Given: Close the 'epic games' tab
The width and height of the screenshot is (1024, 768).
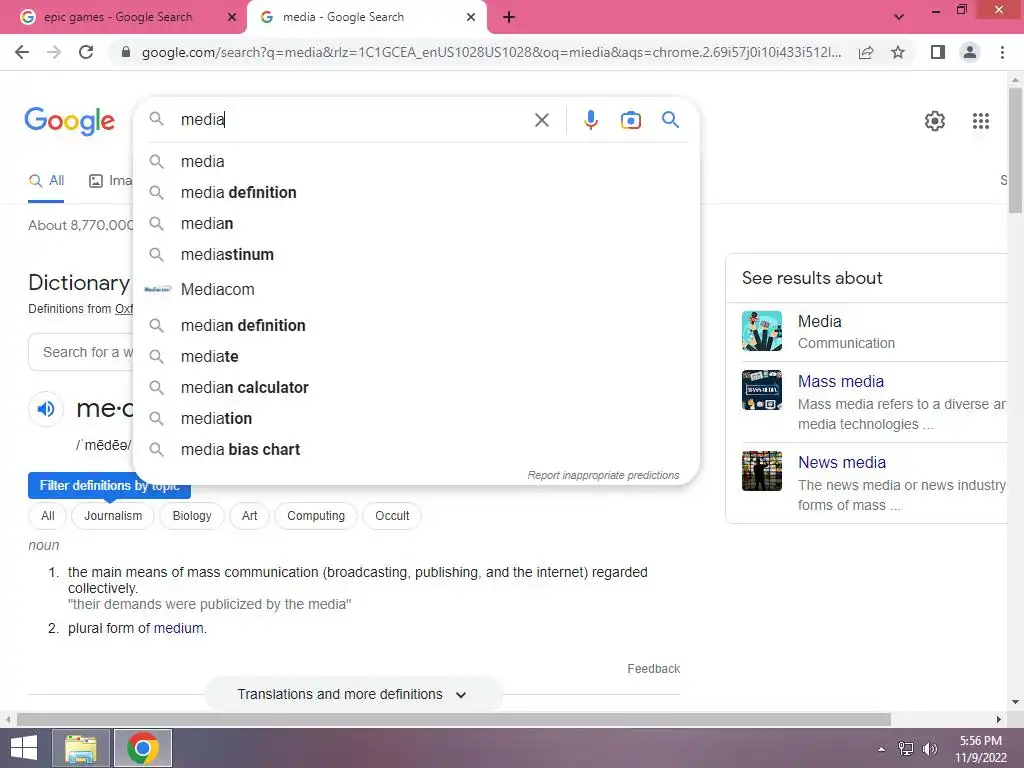Looking at the screenshot, I should pyautogui.click(x=231, y=17).
